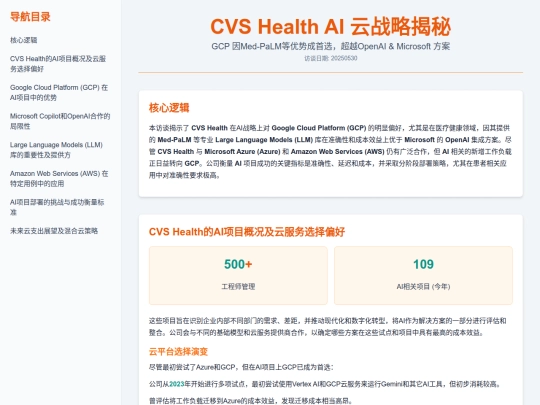The image size is (540, 405).
Task: Click the 访谈日期 20250530 date text
Action: (331, 58)
